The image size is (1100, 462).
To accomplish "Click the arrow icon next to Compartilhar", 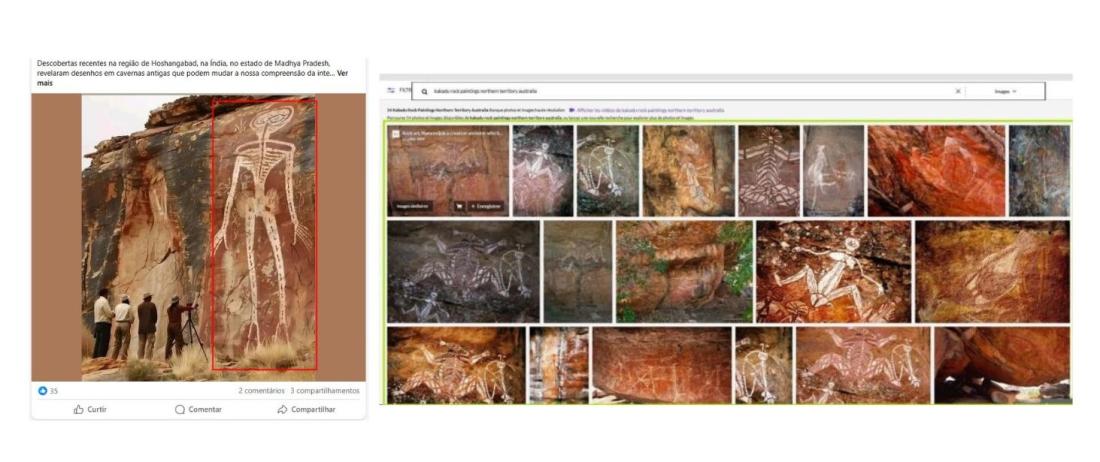I will tap(282, 409).
